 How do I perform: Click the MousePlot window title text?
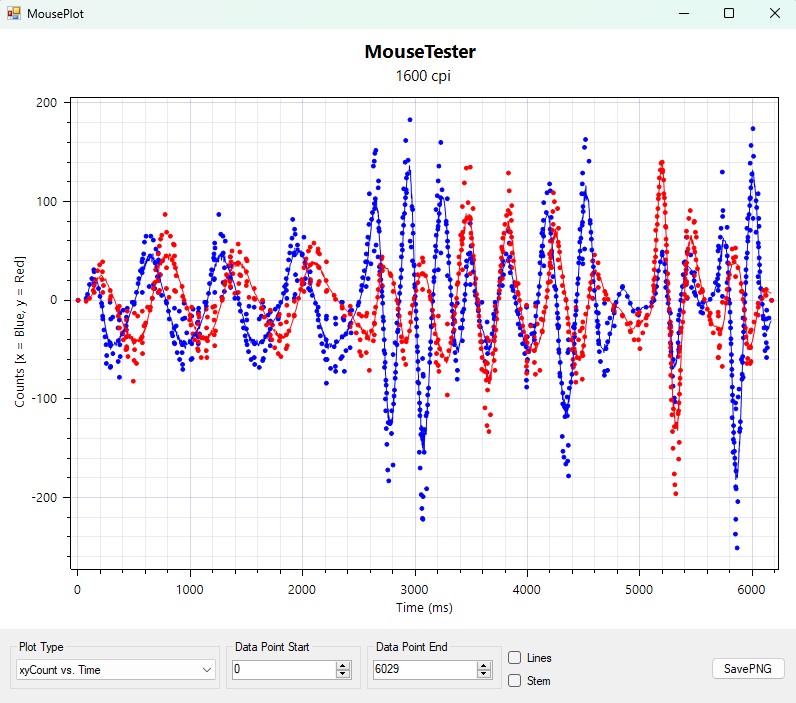pyautogui.click(x=49, y=14)
